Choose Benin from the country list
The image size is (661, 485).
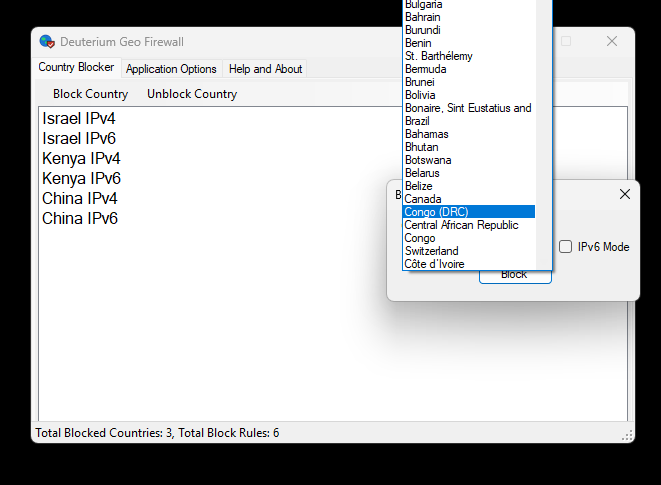[x=469, y=43]
